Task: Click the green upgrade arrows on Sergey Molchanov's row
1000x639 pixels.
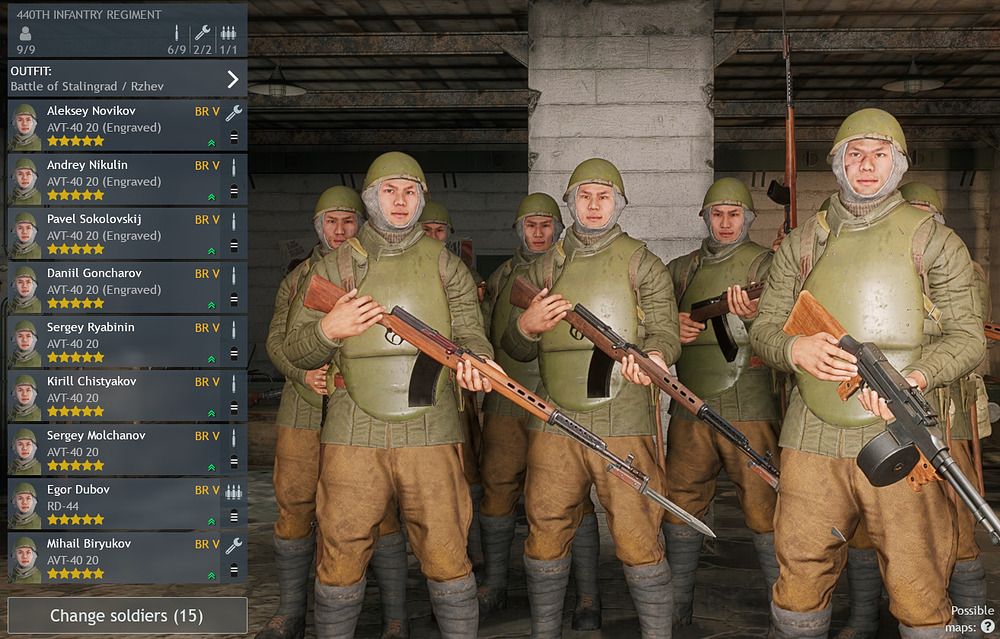Action: tap(211, 468)
